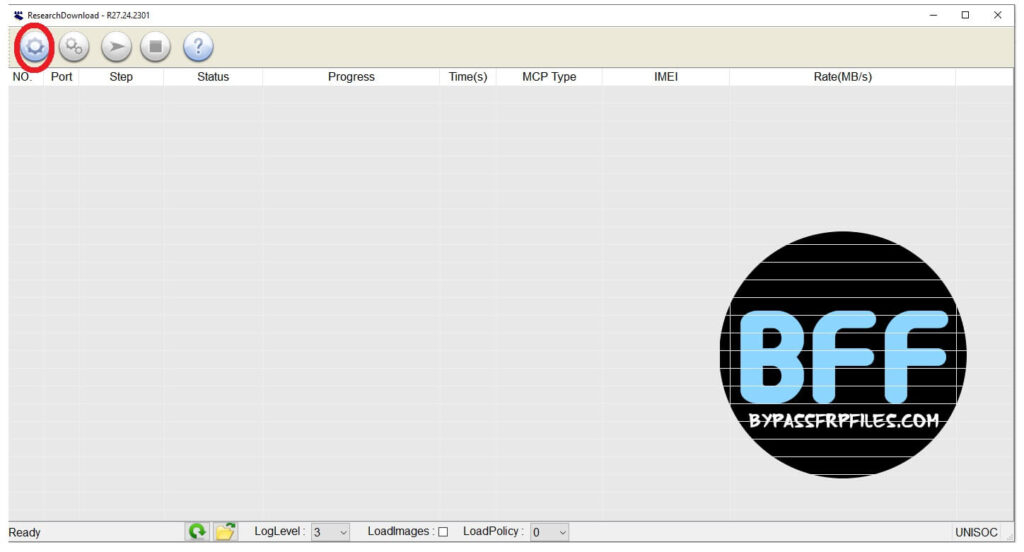1024x552 pixels.
Task: Click the Step column header
Action: pyautogui.click(x=121, y=76)
